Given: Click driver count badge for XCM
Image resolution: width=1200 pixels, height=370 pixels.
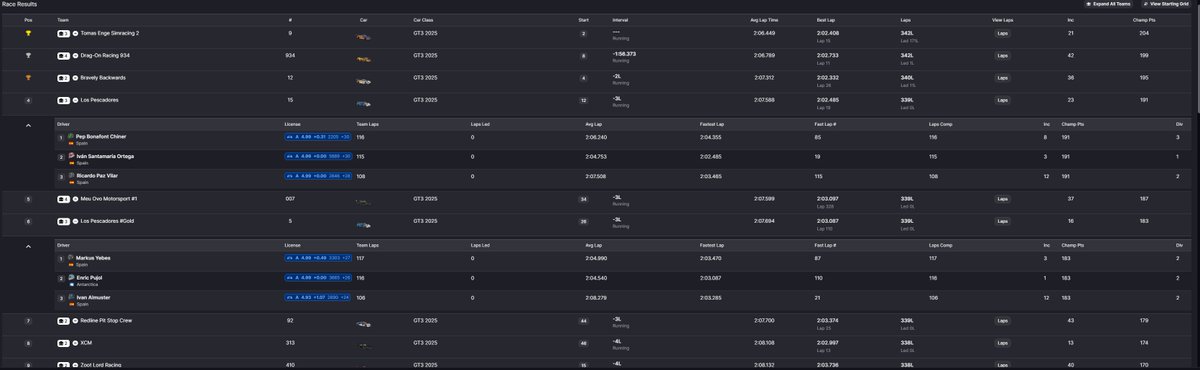Looking at the screenshot, I should (x=63, y=343).
